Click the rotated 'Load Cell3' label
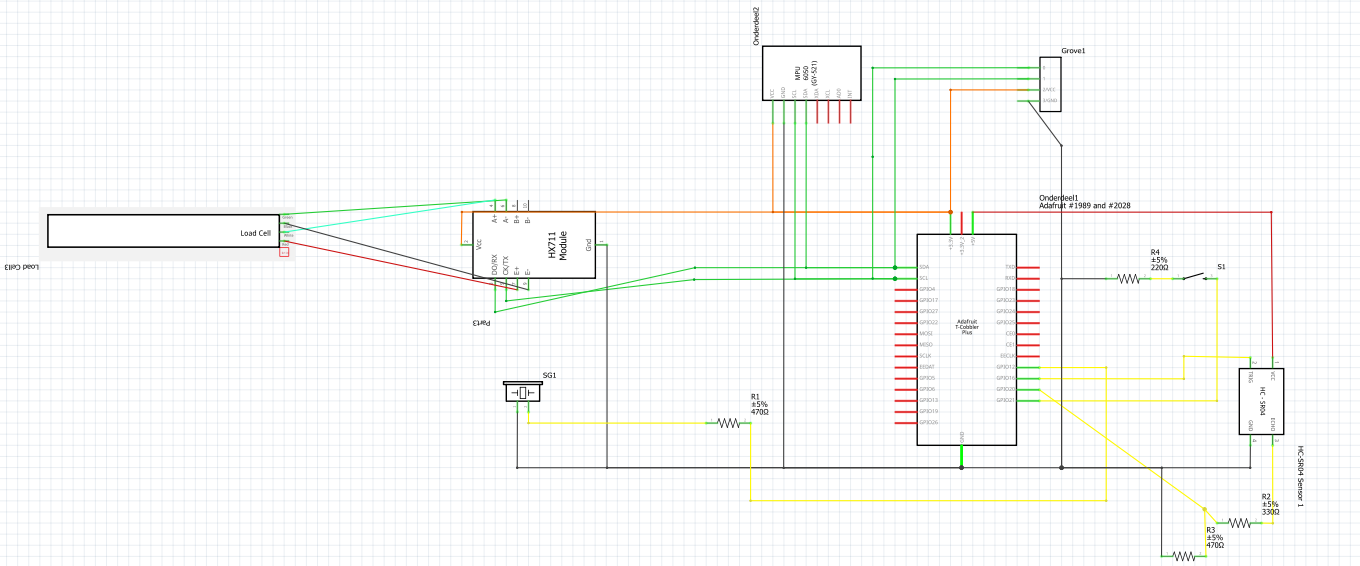1360x566 pixels. (x=21, y=267)
